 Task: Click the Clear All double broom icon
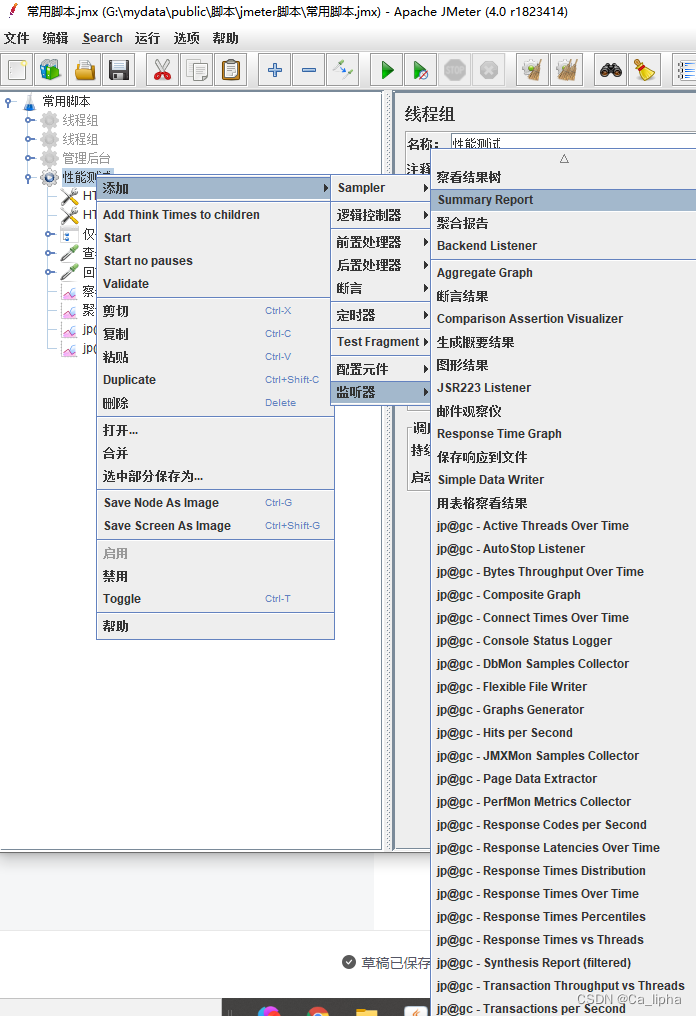[x=566, y=69]
